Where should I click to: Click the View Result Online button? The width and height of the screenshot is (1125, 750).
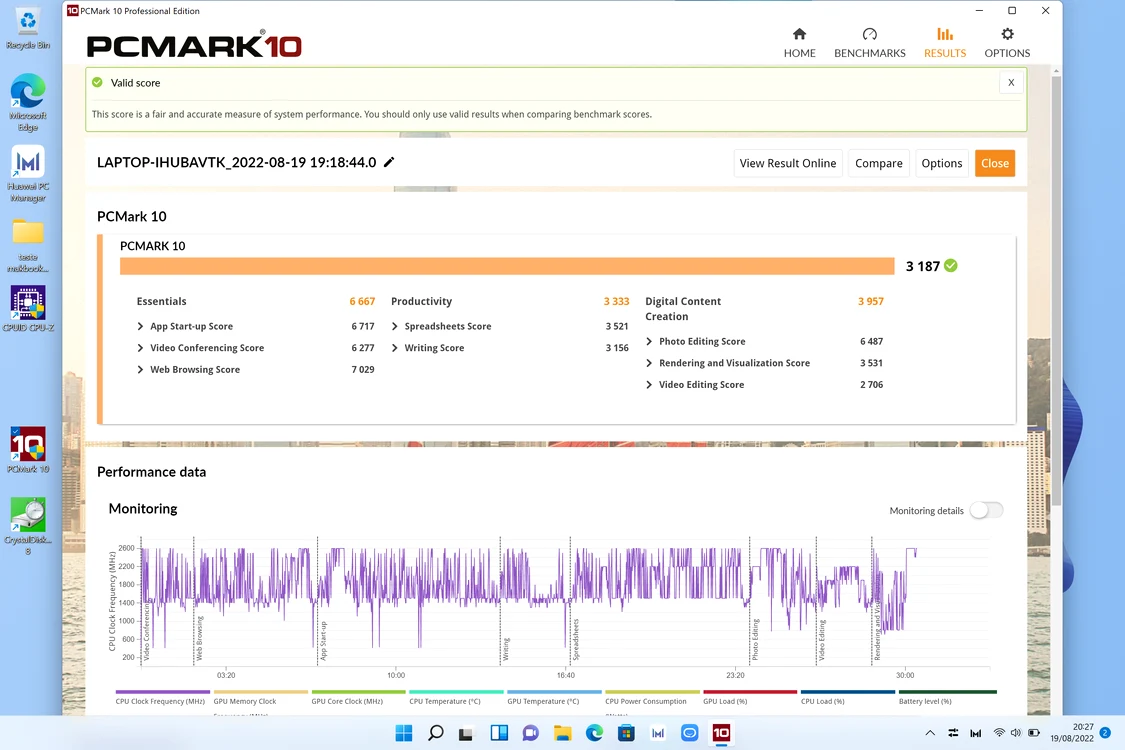click(788, 163)
